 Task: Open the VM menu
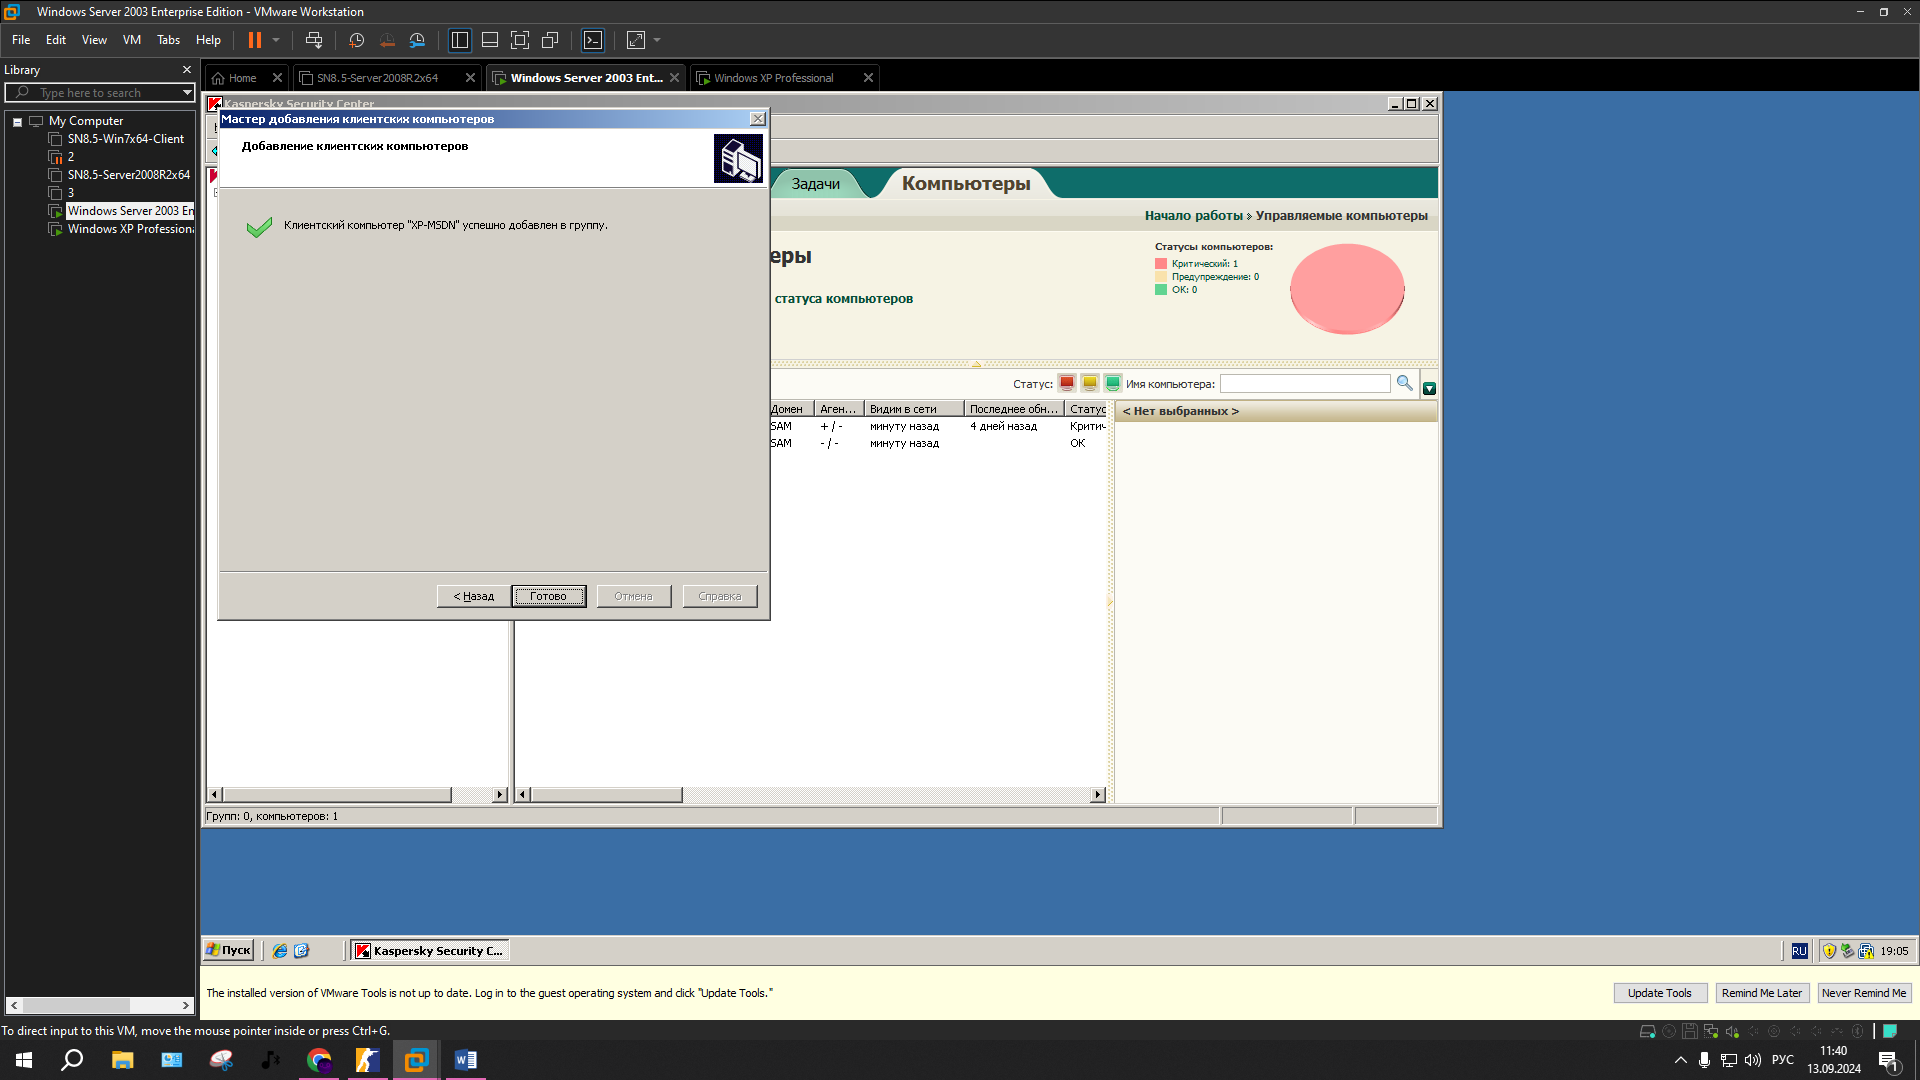(132, 40)
